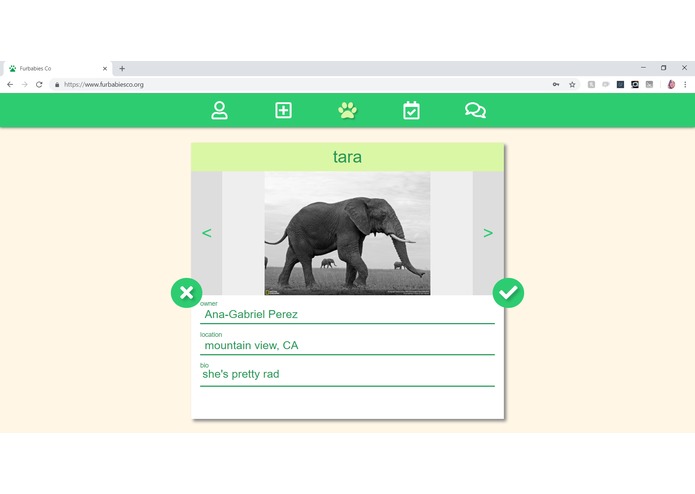Accept tara with the green checkmark button

coord(508,293)
